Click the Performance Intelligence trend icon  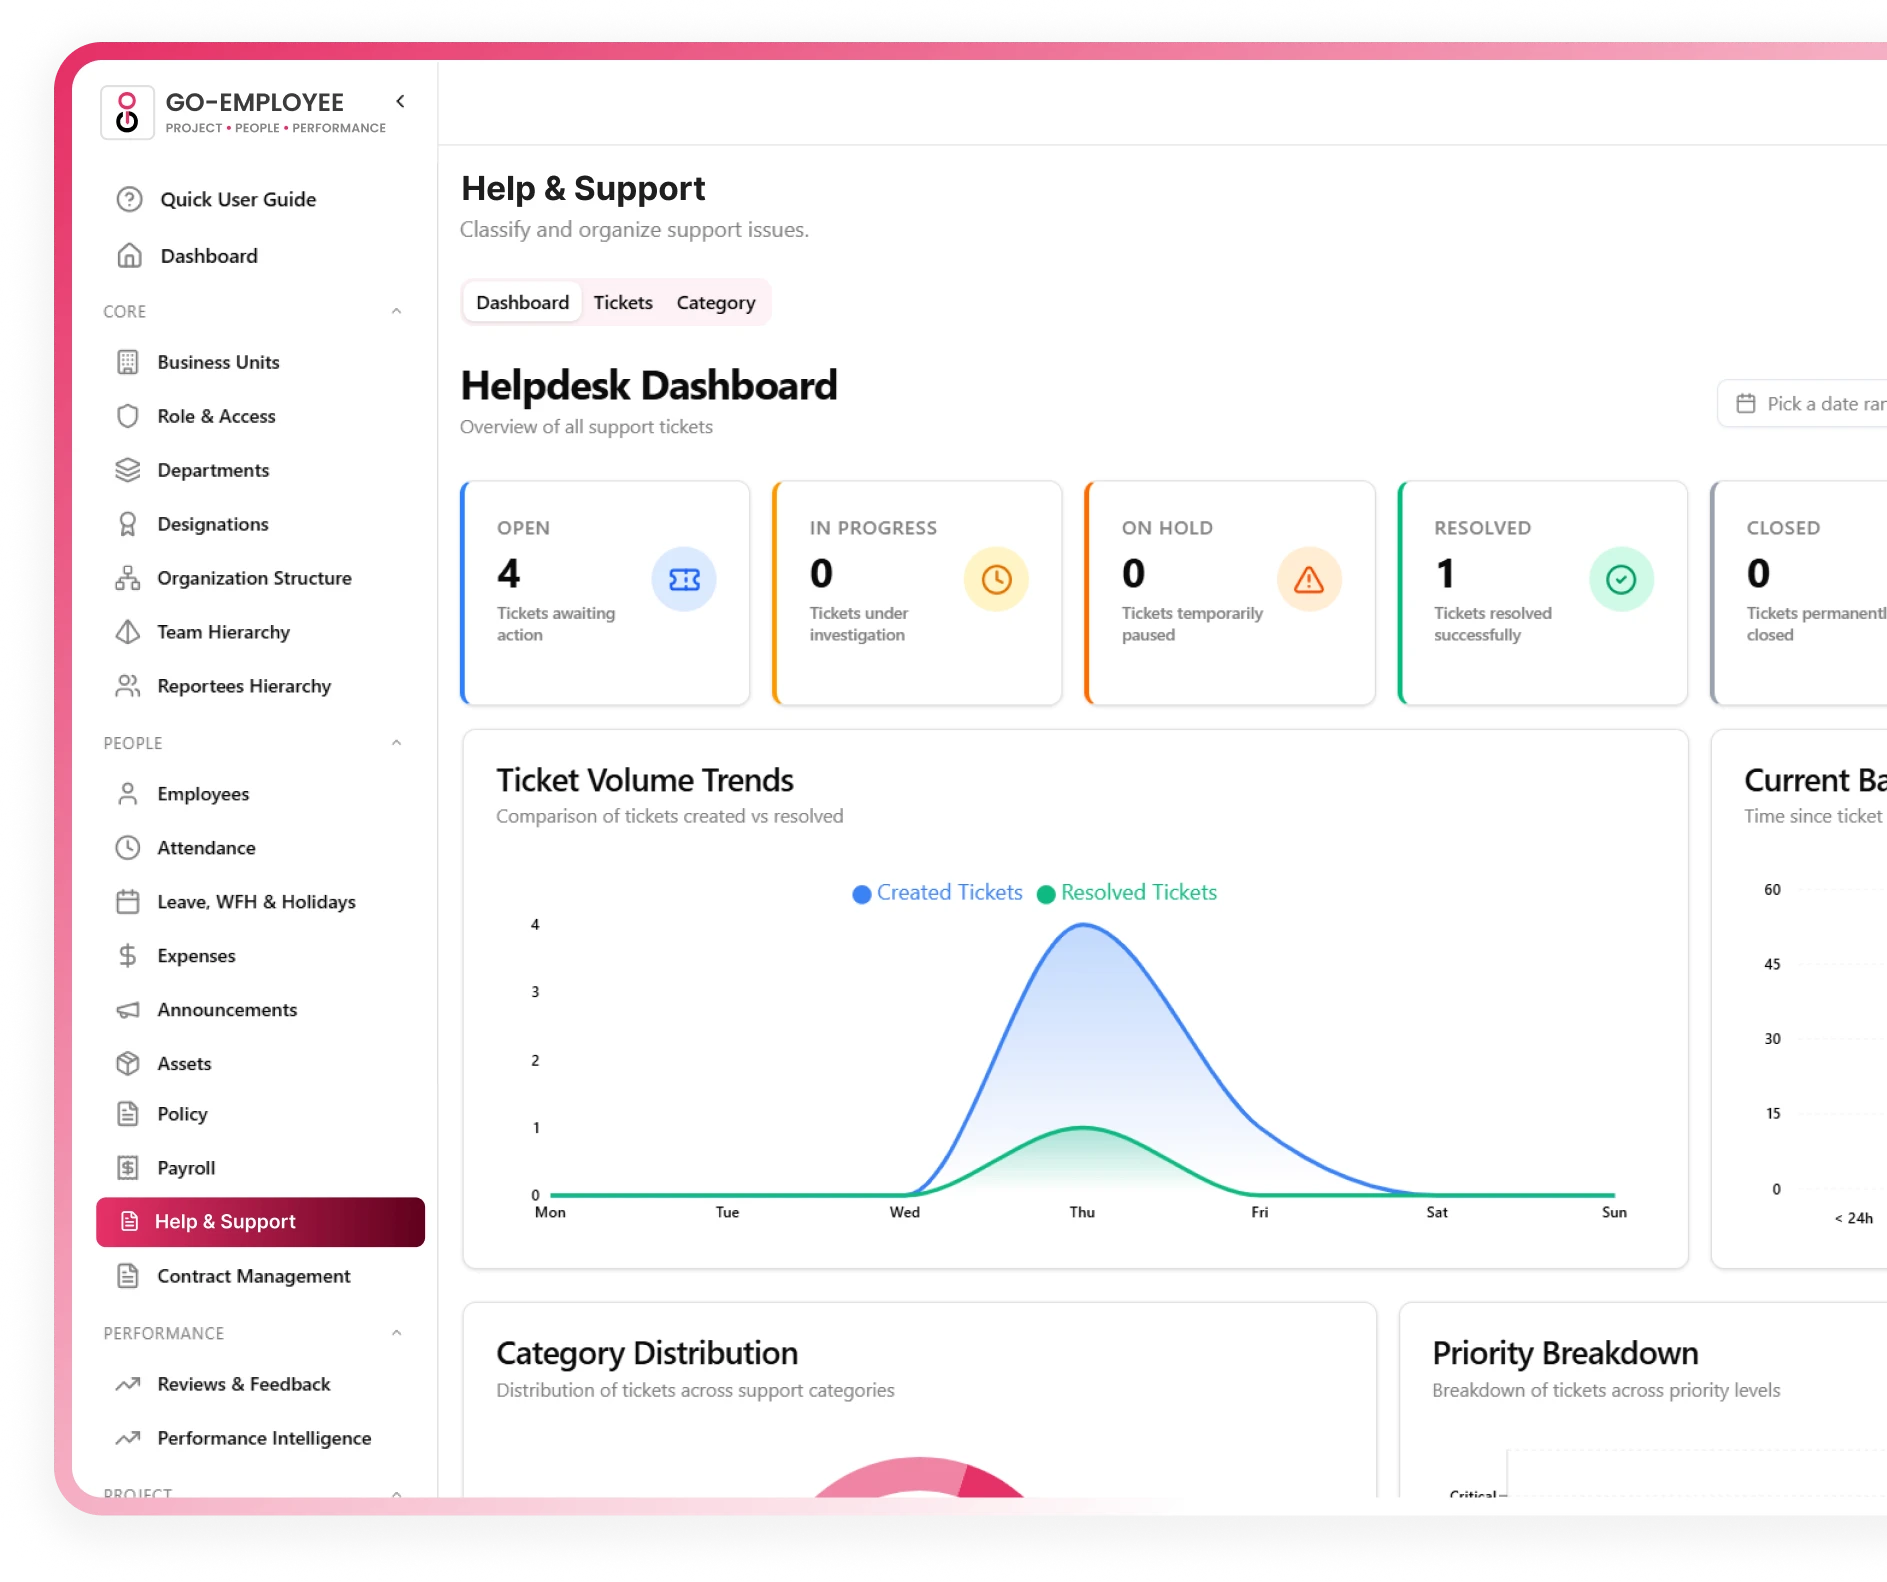pyautogui.click(x=128, y=1438)
